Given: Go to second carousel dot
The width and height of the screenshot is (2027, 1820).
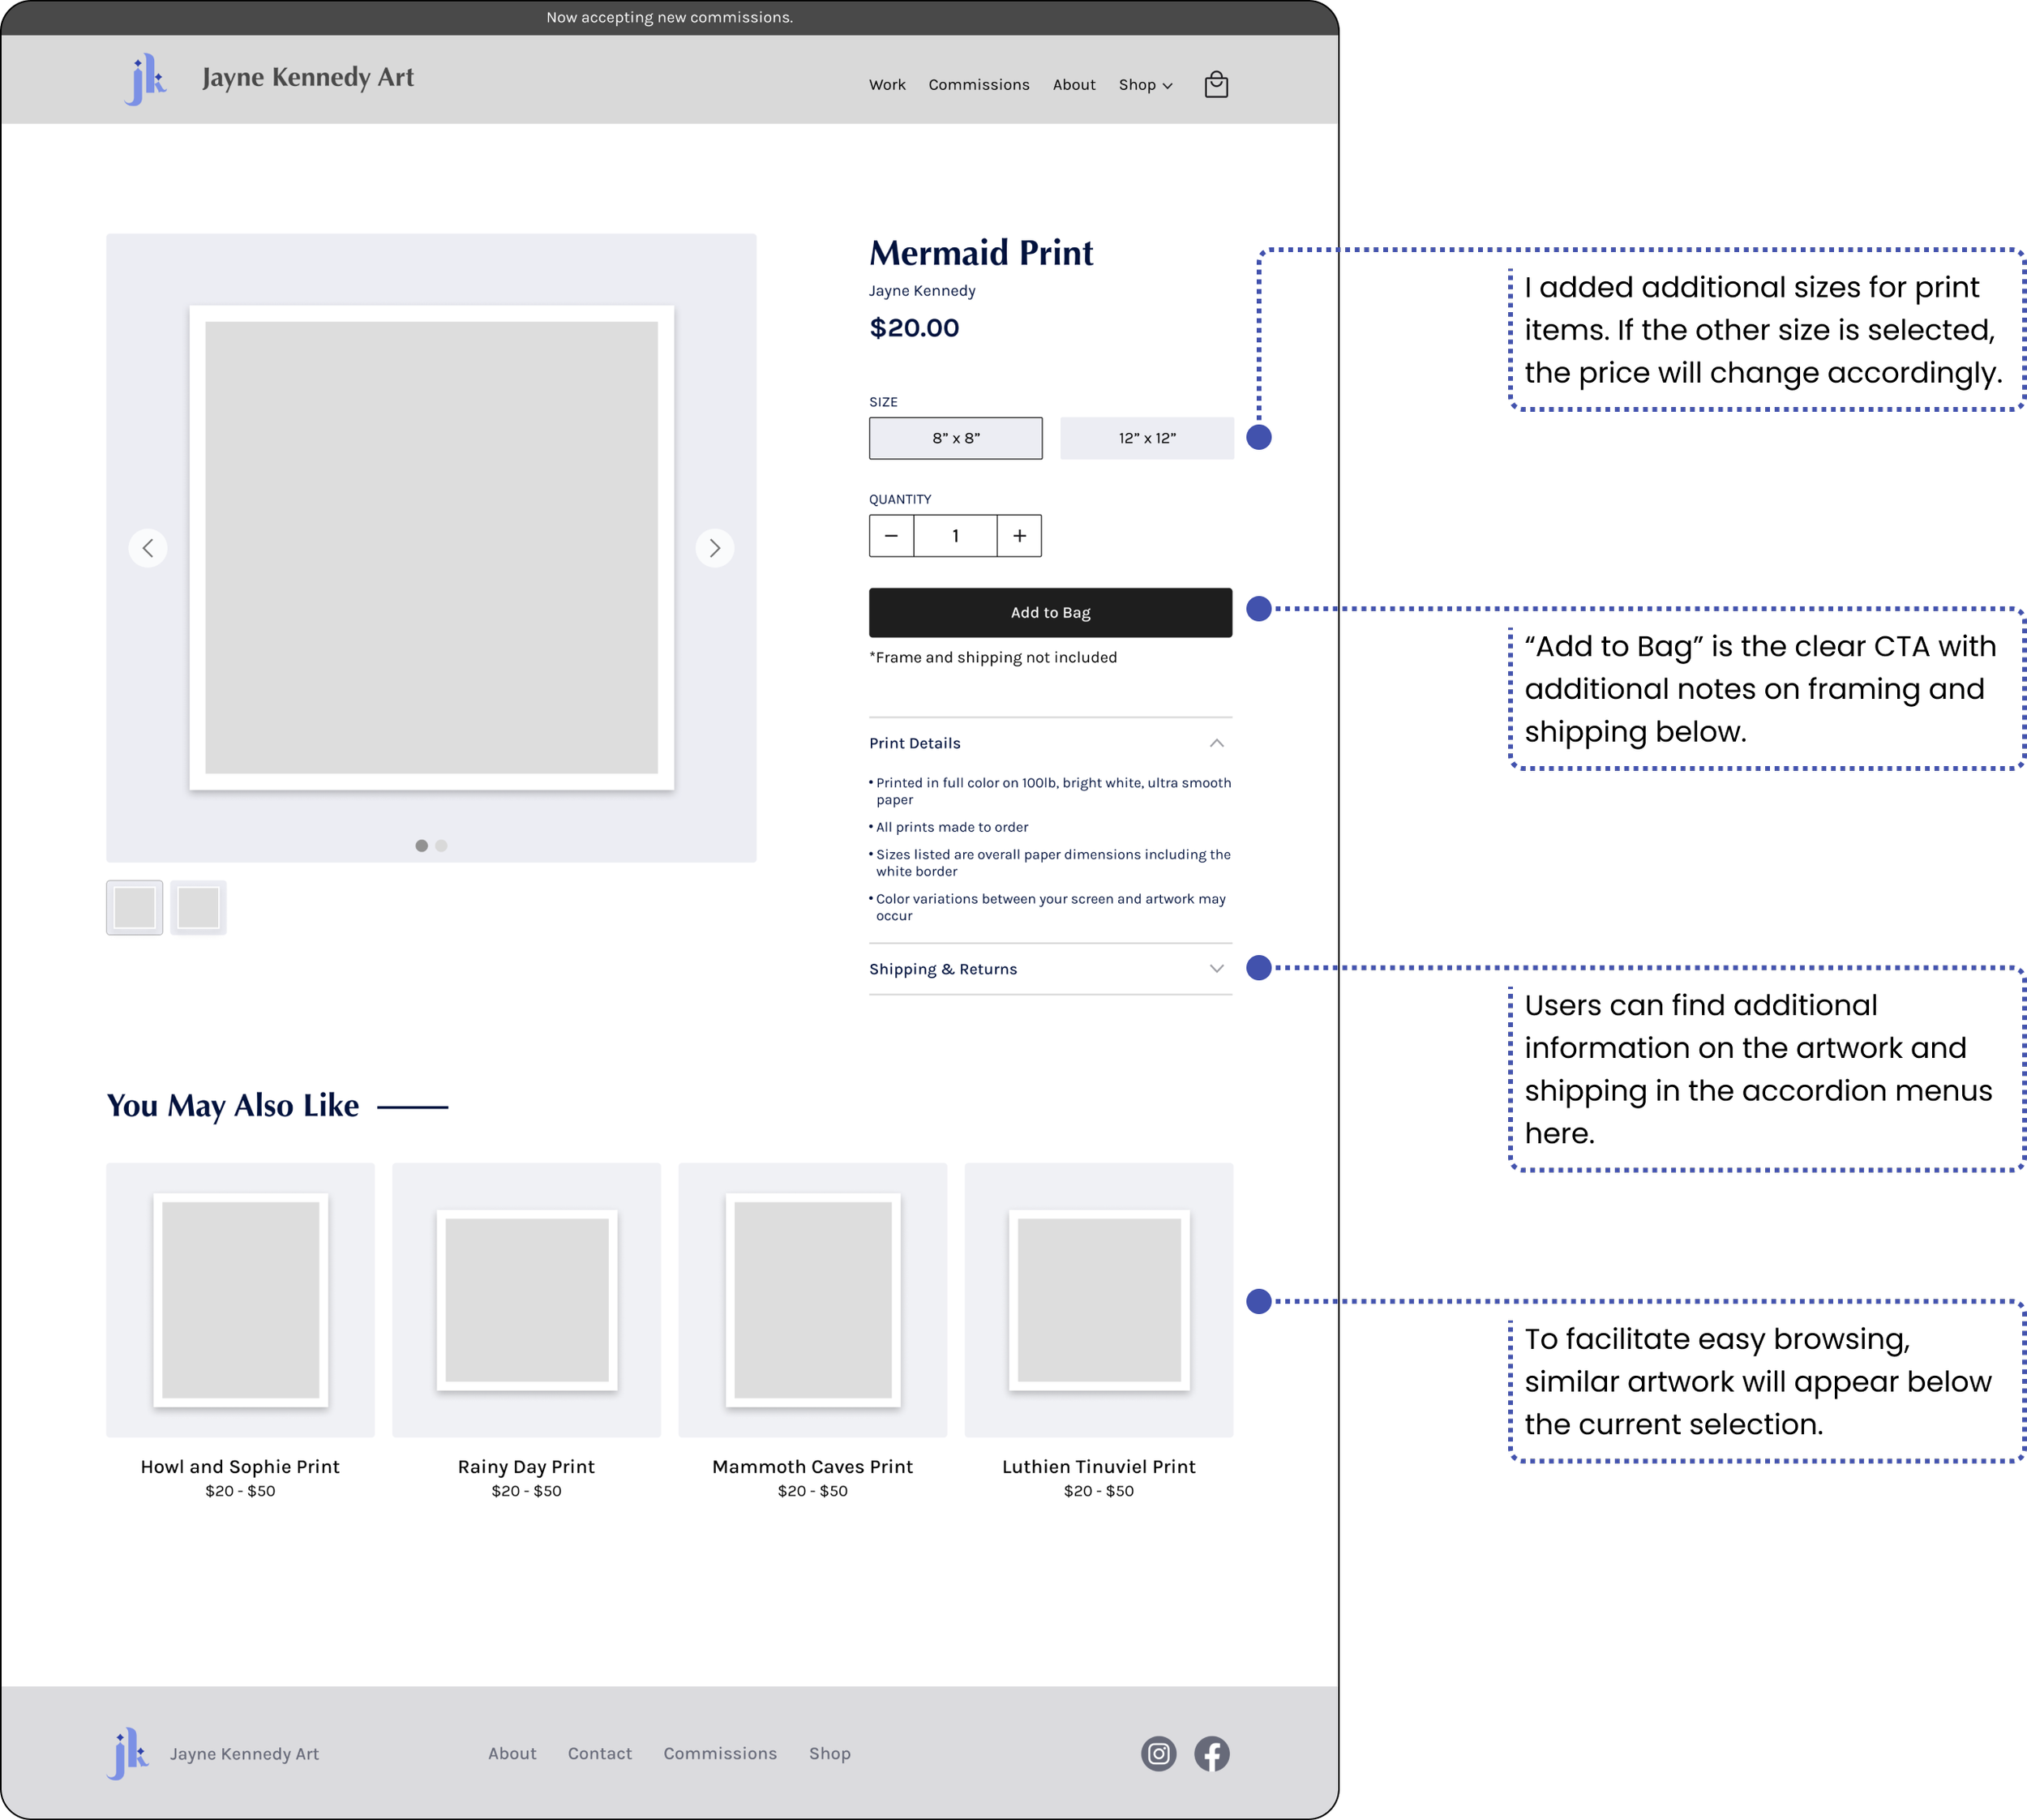Looking at the screenshot, I should tap(441, 846).
